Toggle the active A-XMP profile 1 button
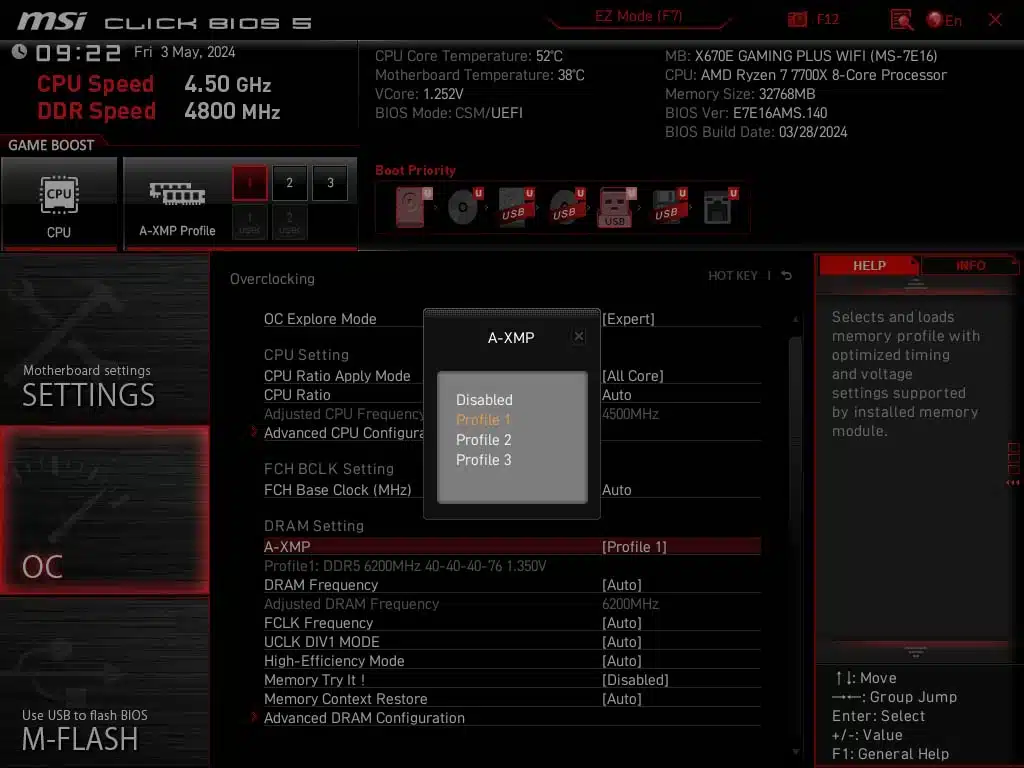 (250, 183)
